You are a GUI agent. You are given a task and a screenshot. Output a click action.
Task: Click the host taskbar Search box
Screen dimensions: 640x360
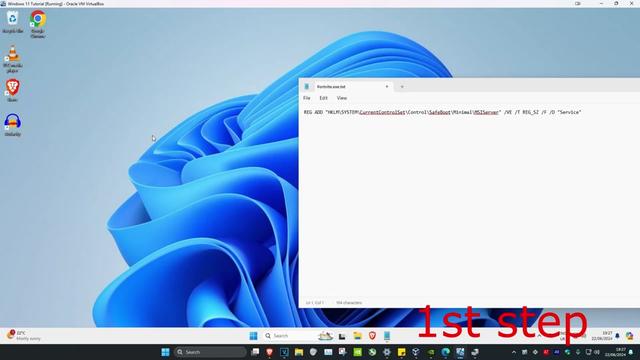click(210, 352)
